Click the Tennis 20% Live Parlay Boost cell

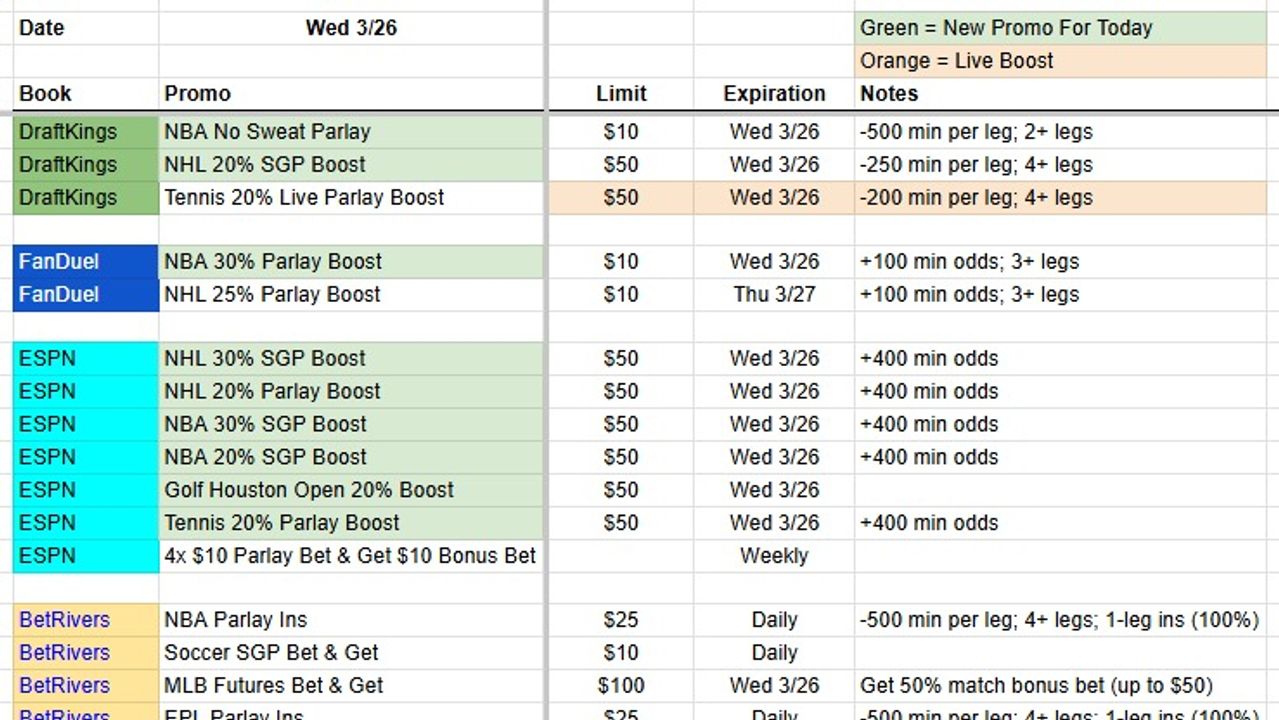351,197
